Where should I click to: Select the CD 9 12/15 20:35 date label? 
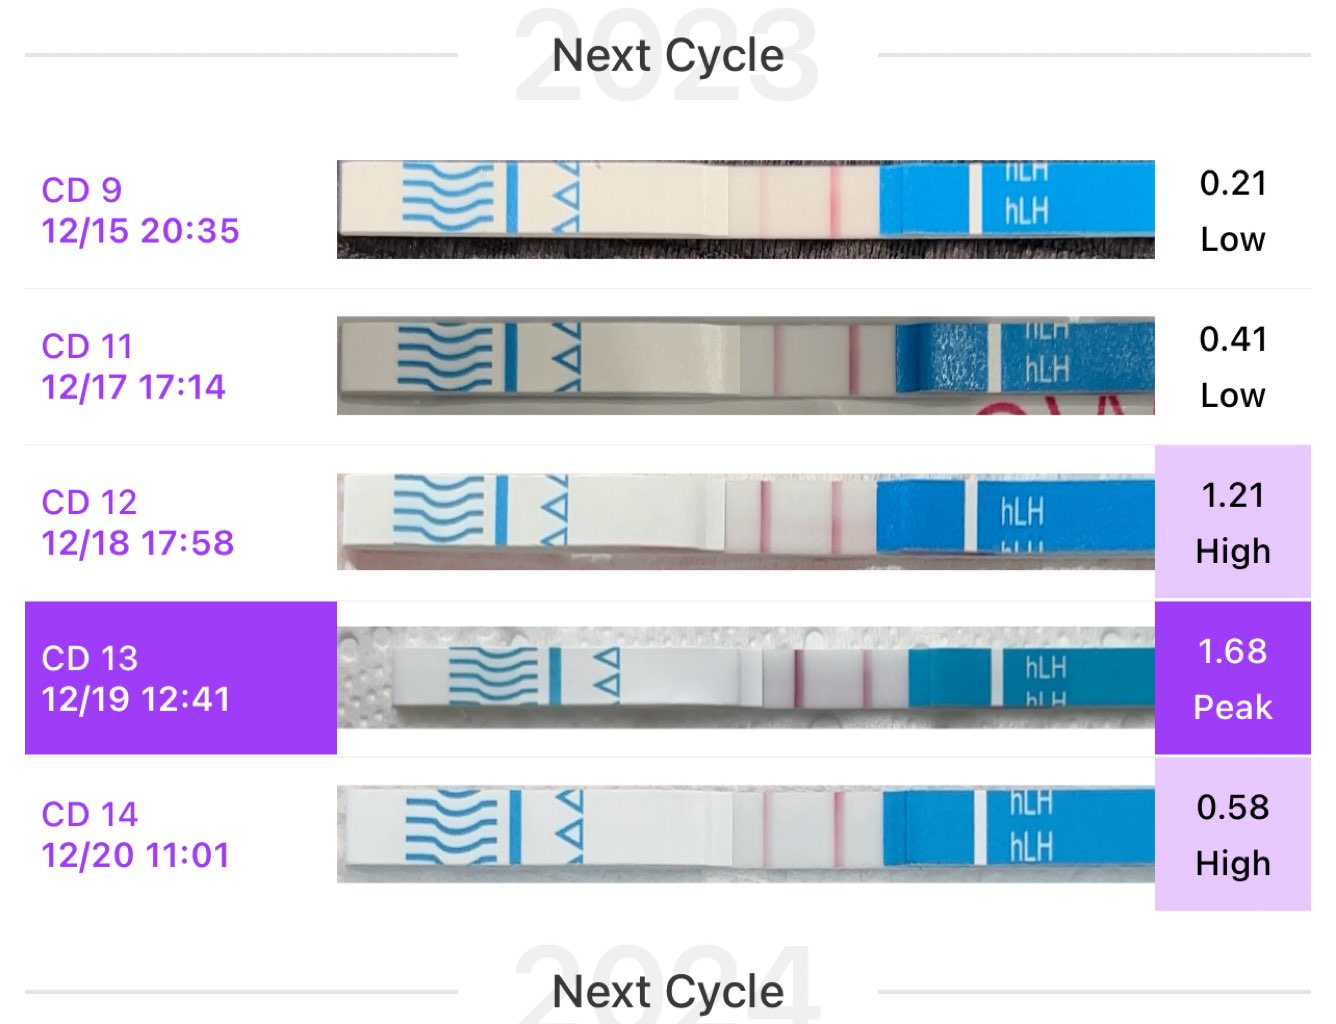tap(140, 210)
